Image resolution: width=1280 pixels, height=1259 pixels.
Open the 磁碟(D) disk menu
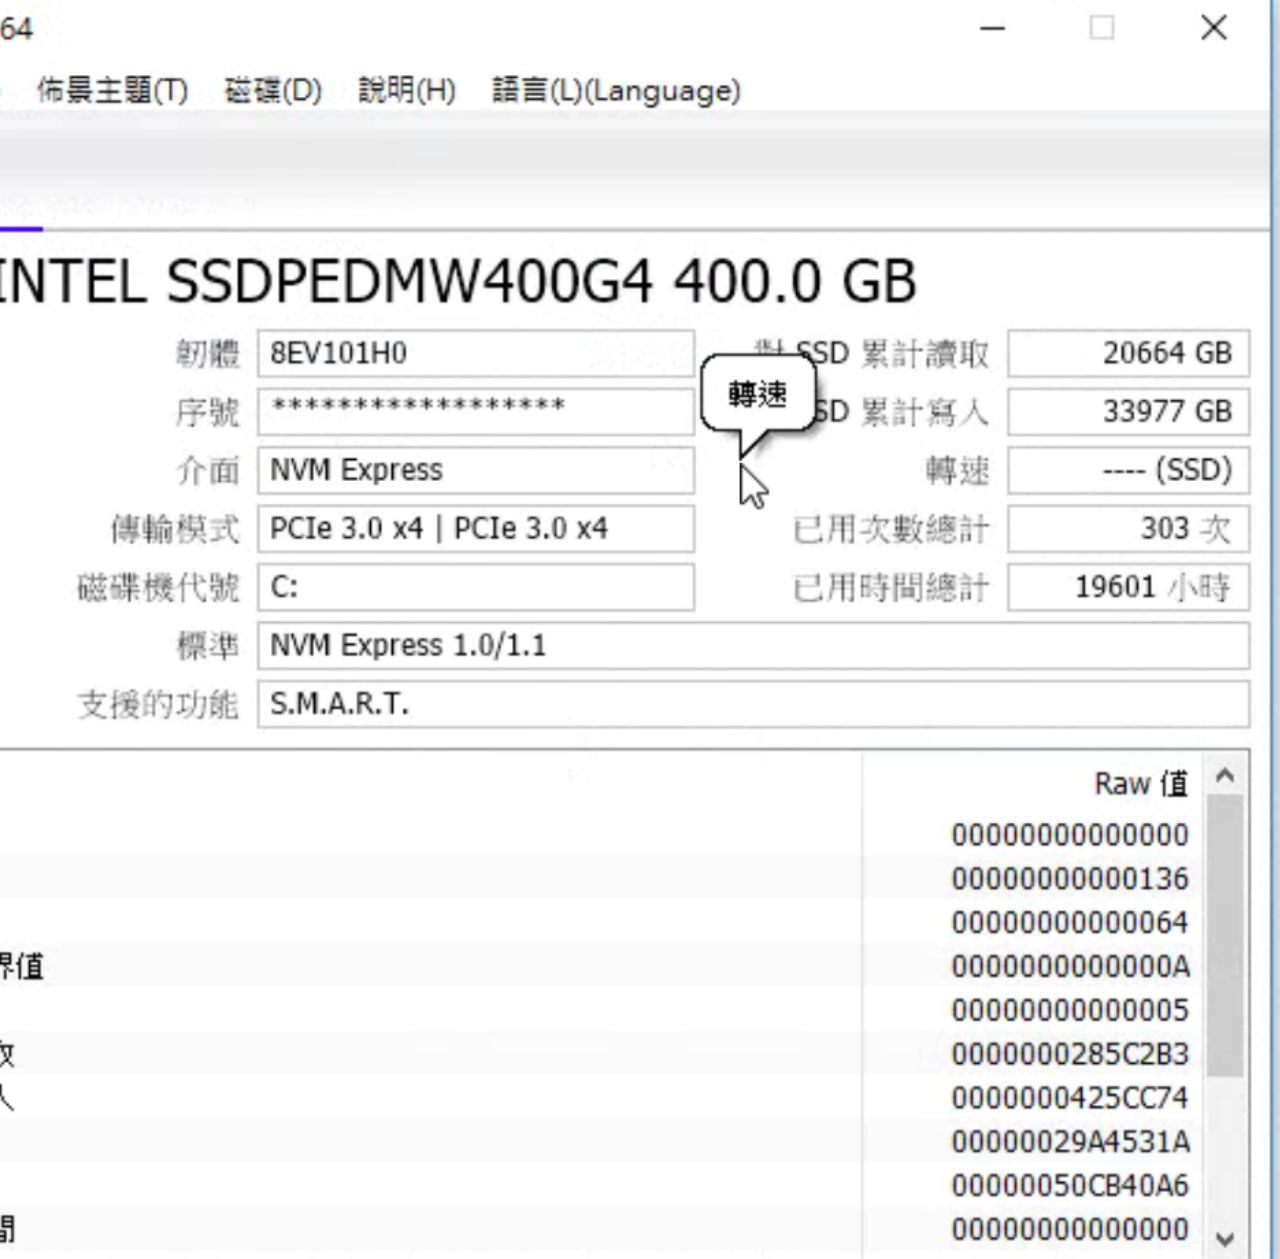pyautogui.click(x=273, y=91)
